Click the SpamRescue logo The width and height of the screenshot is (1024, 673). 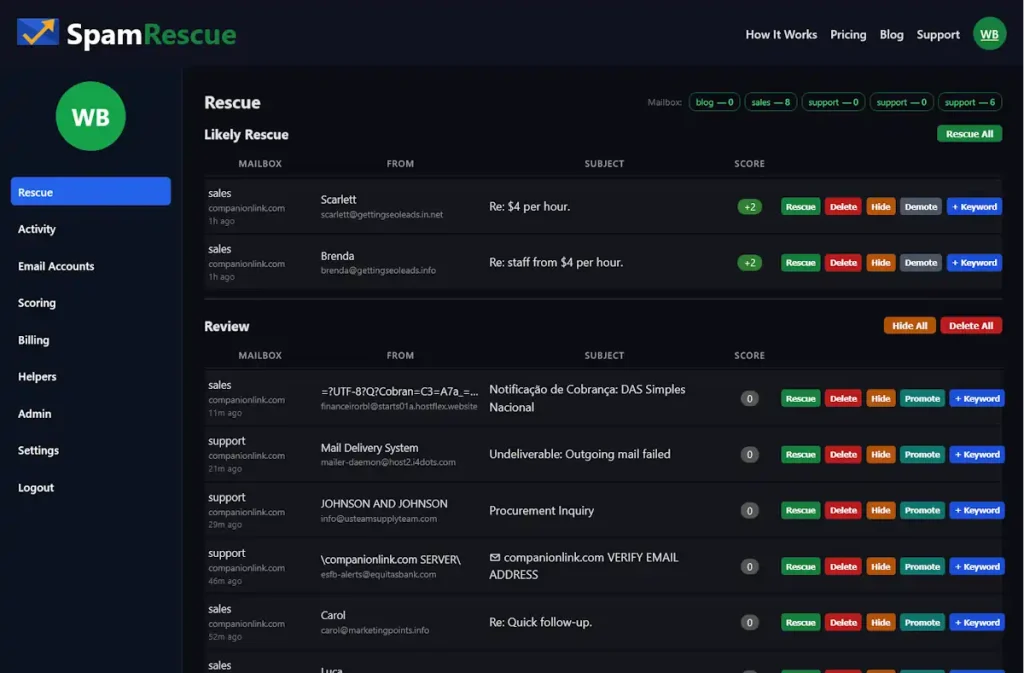[127, 34]
